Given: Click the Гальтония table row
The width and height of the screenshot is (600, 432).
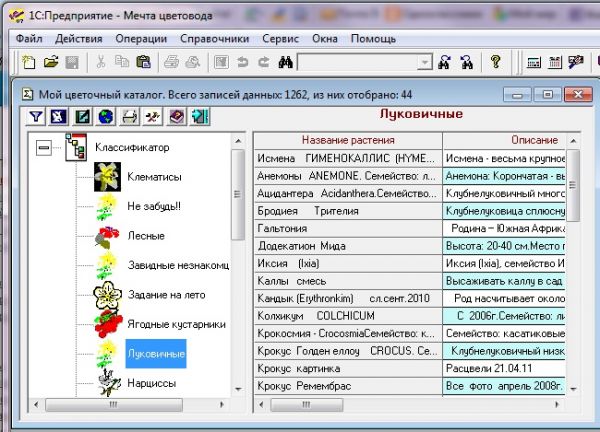Looking at the screenshot, I should 348,228.
